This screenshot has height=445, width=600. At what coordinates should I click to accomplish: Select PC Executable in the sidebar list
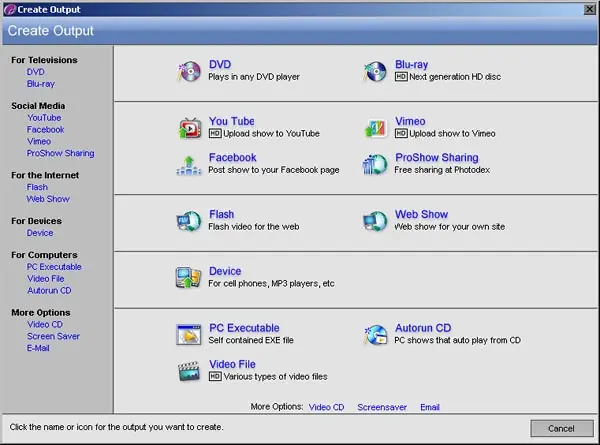54,267
